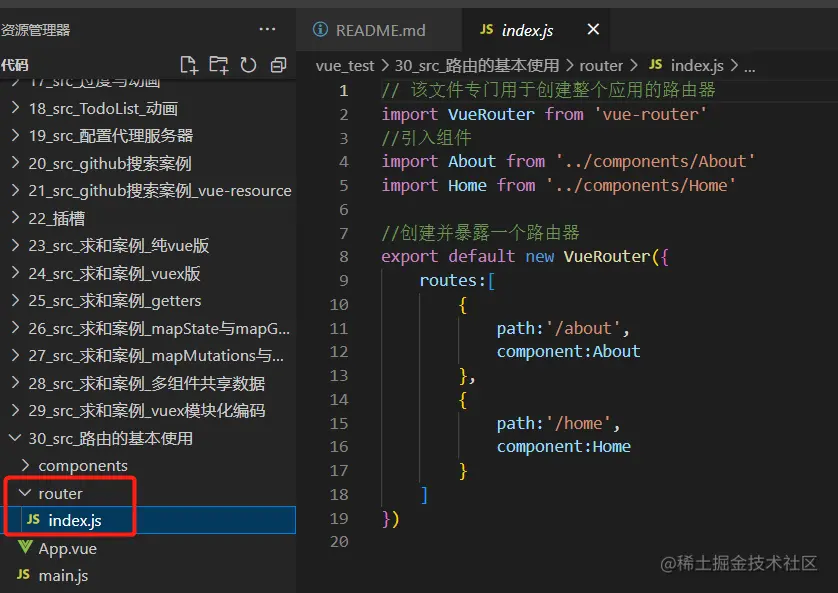Select 29_src_求和案例_vuex模块化编码 folder
Image resolution: width=838 pixels, height=593 pixels.
tap(148, 410)
